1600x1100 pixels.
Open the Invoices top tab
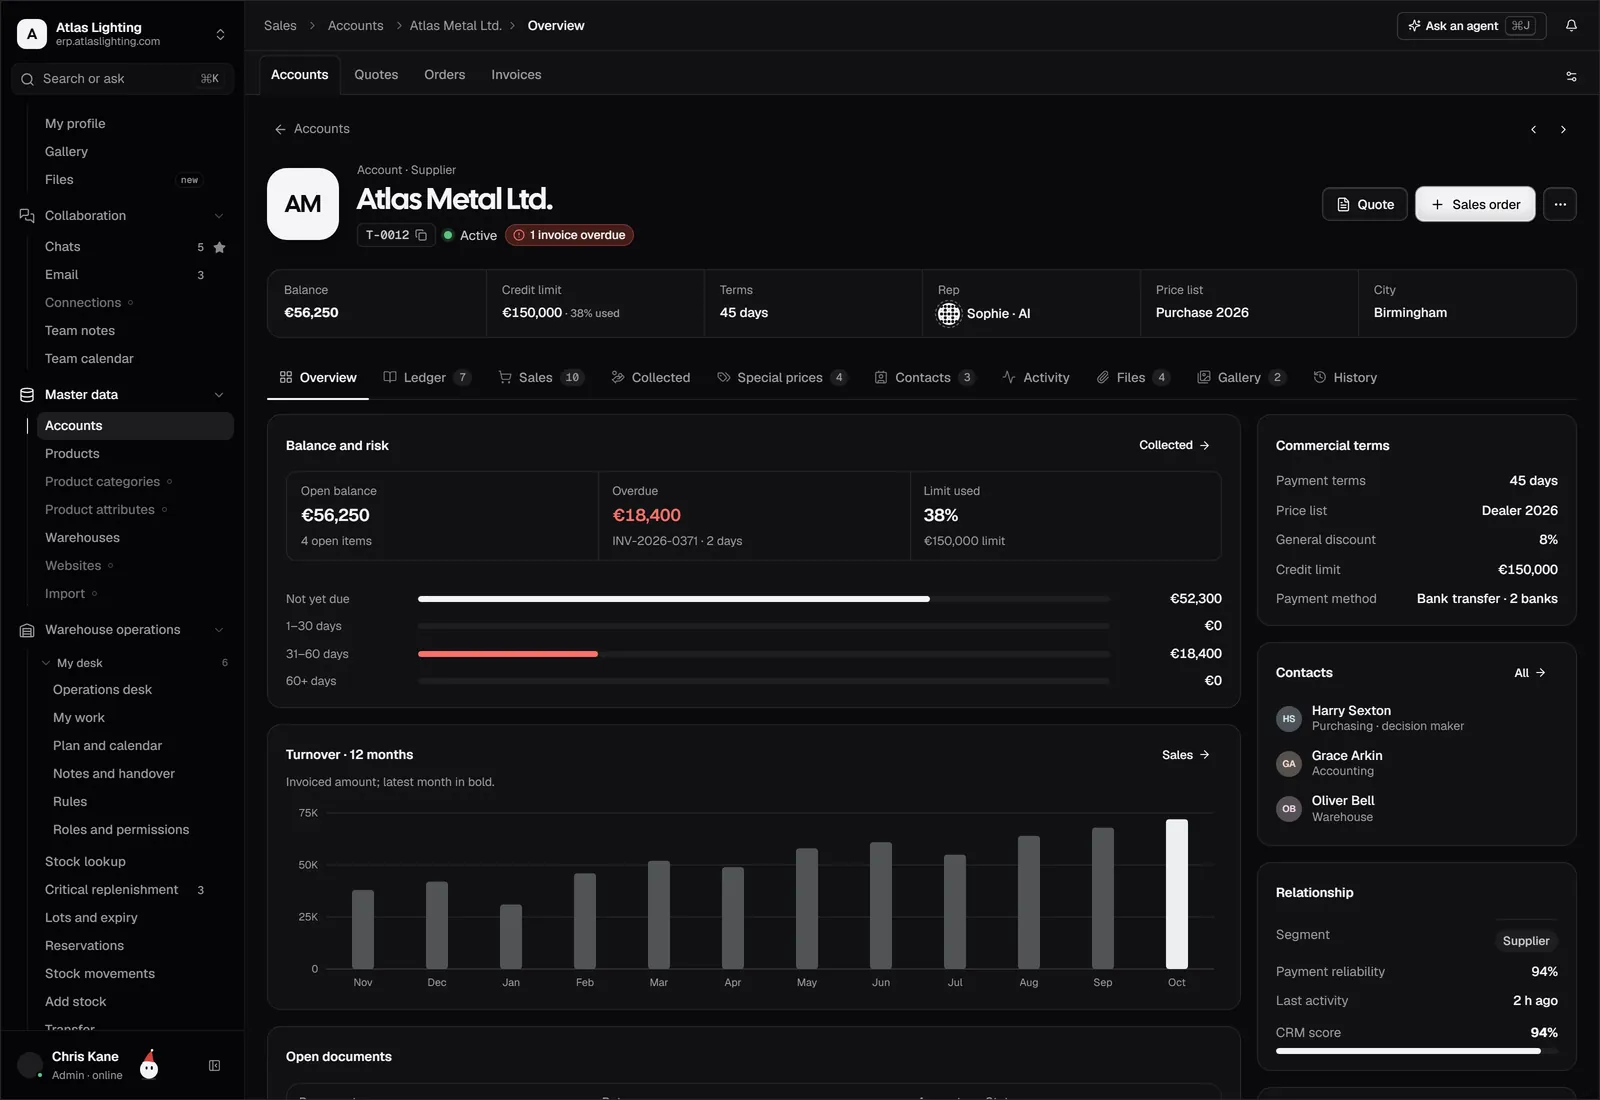pos(516,75)
